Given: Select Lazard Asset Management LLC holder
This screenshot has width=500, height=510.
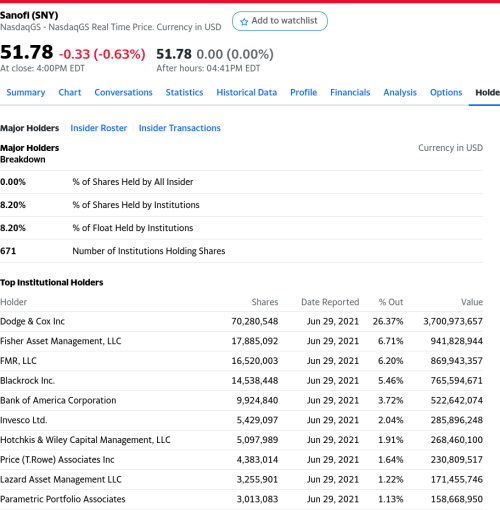Looking at the screenshot, I should coord(61,479).
